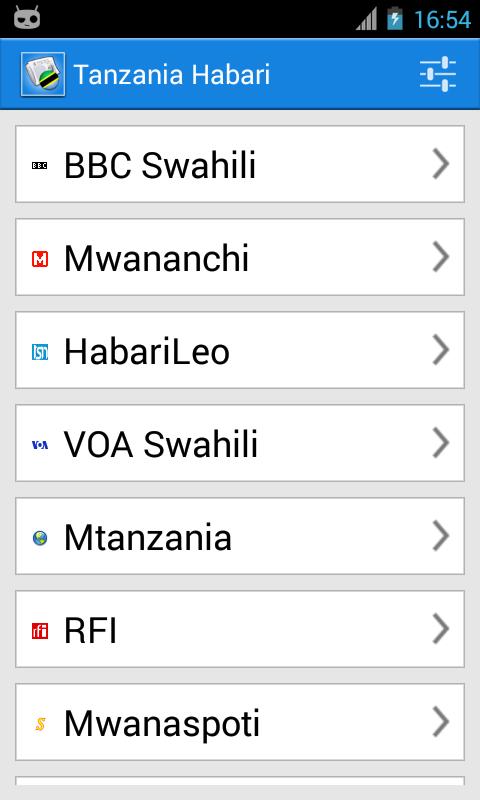Open the settings sliders icon
The image size is (480, 800).
coord(438,74)
